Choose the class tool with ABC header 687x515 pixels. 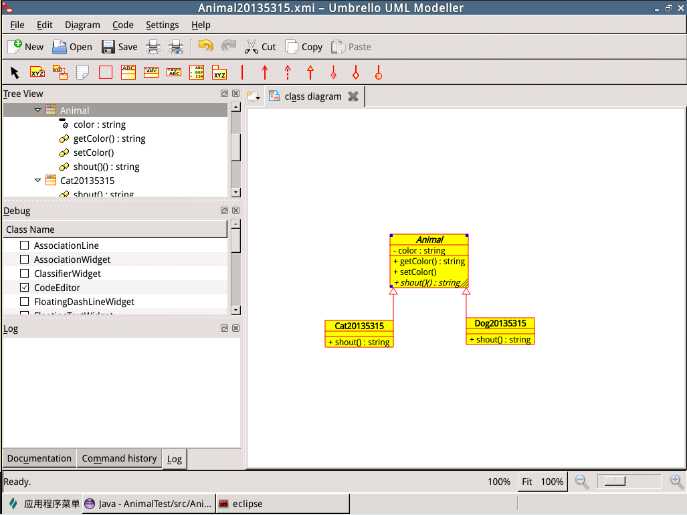(x=128, y=72)
